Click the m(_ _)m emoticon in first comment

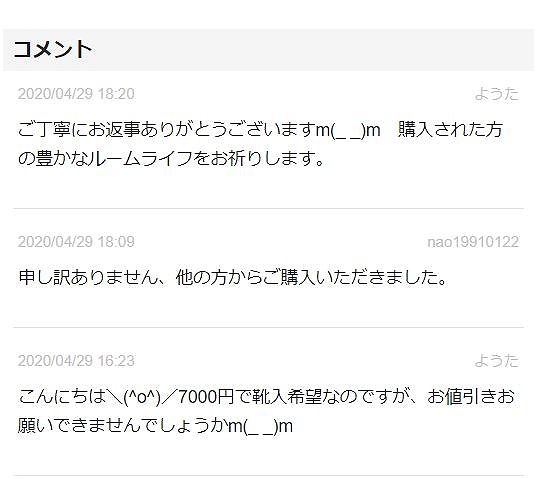[x=348, y=130]
